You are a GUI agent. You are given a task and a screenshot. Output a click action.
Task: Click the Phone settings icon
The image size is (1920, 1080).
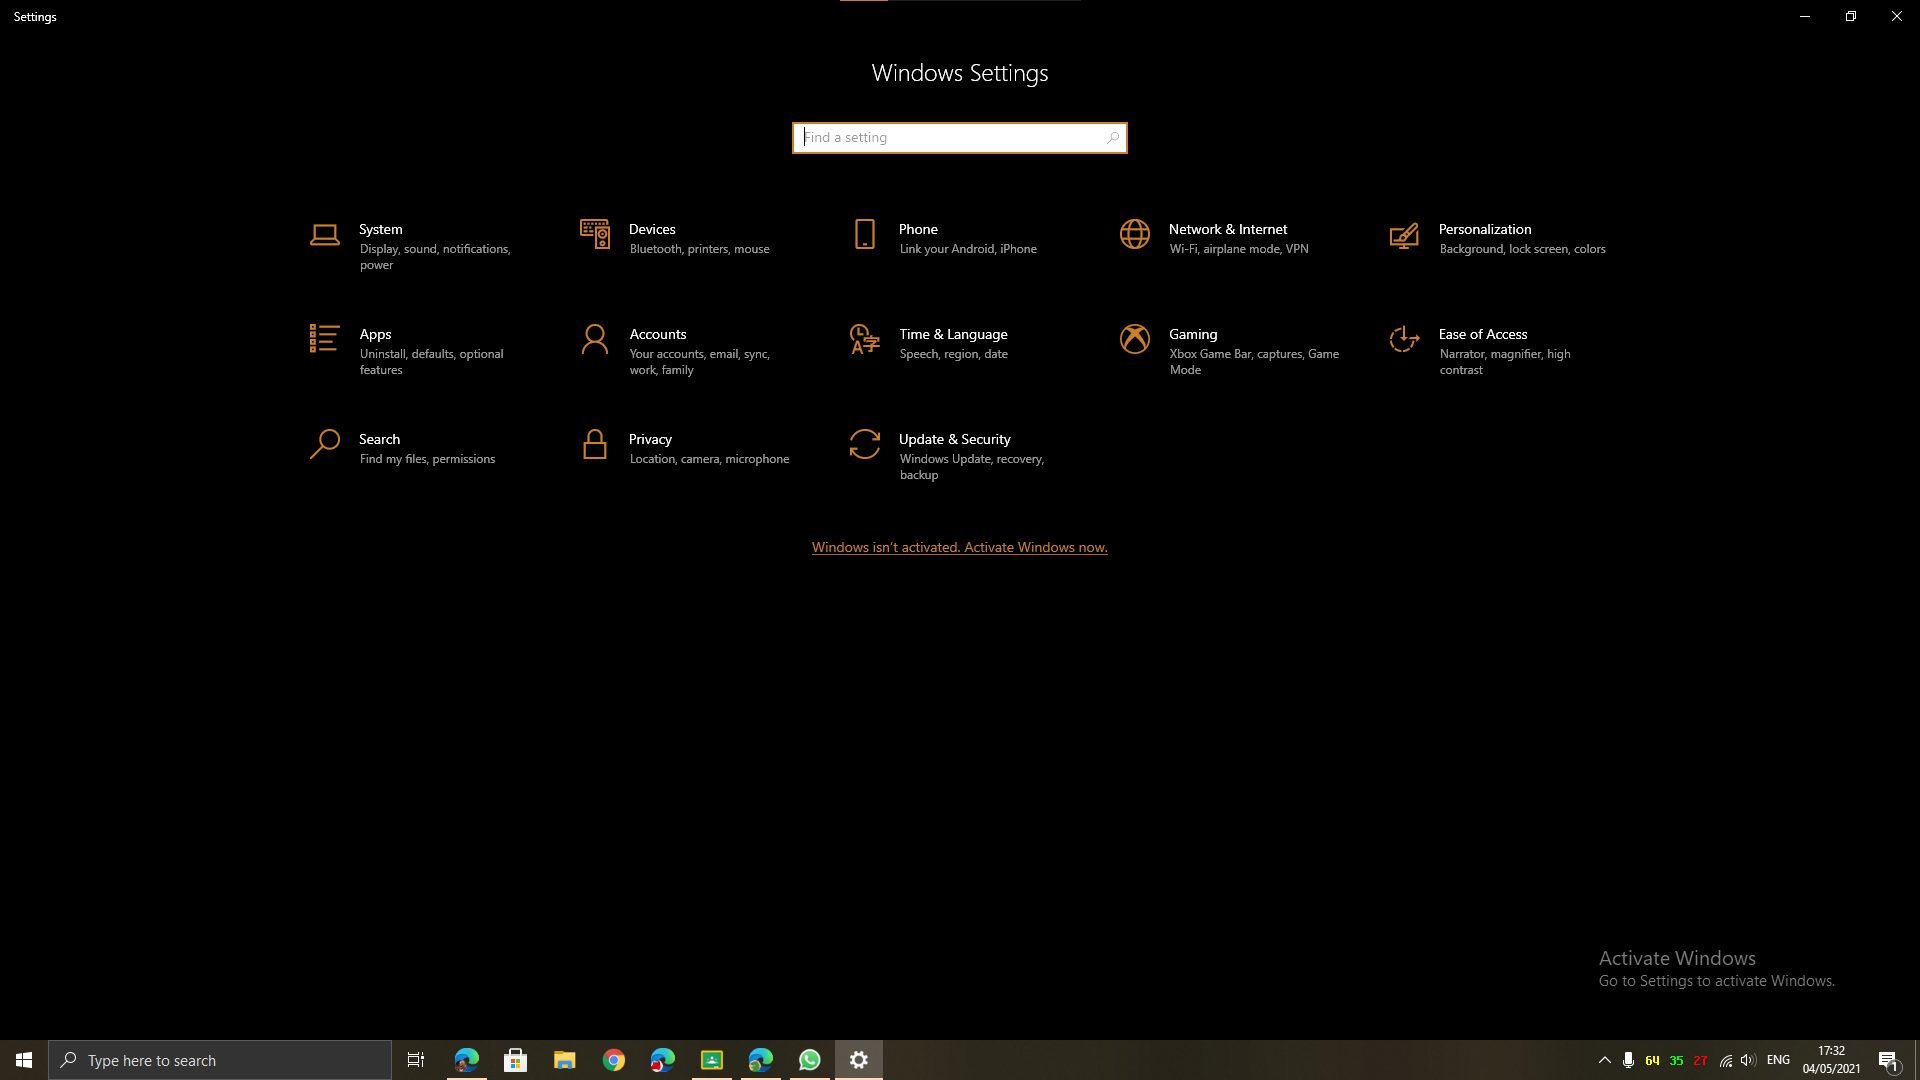coord(865,234)
